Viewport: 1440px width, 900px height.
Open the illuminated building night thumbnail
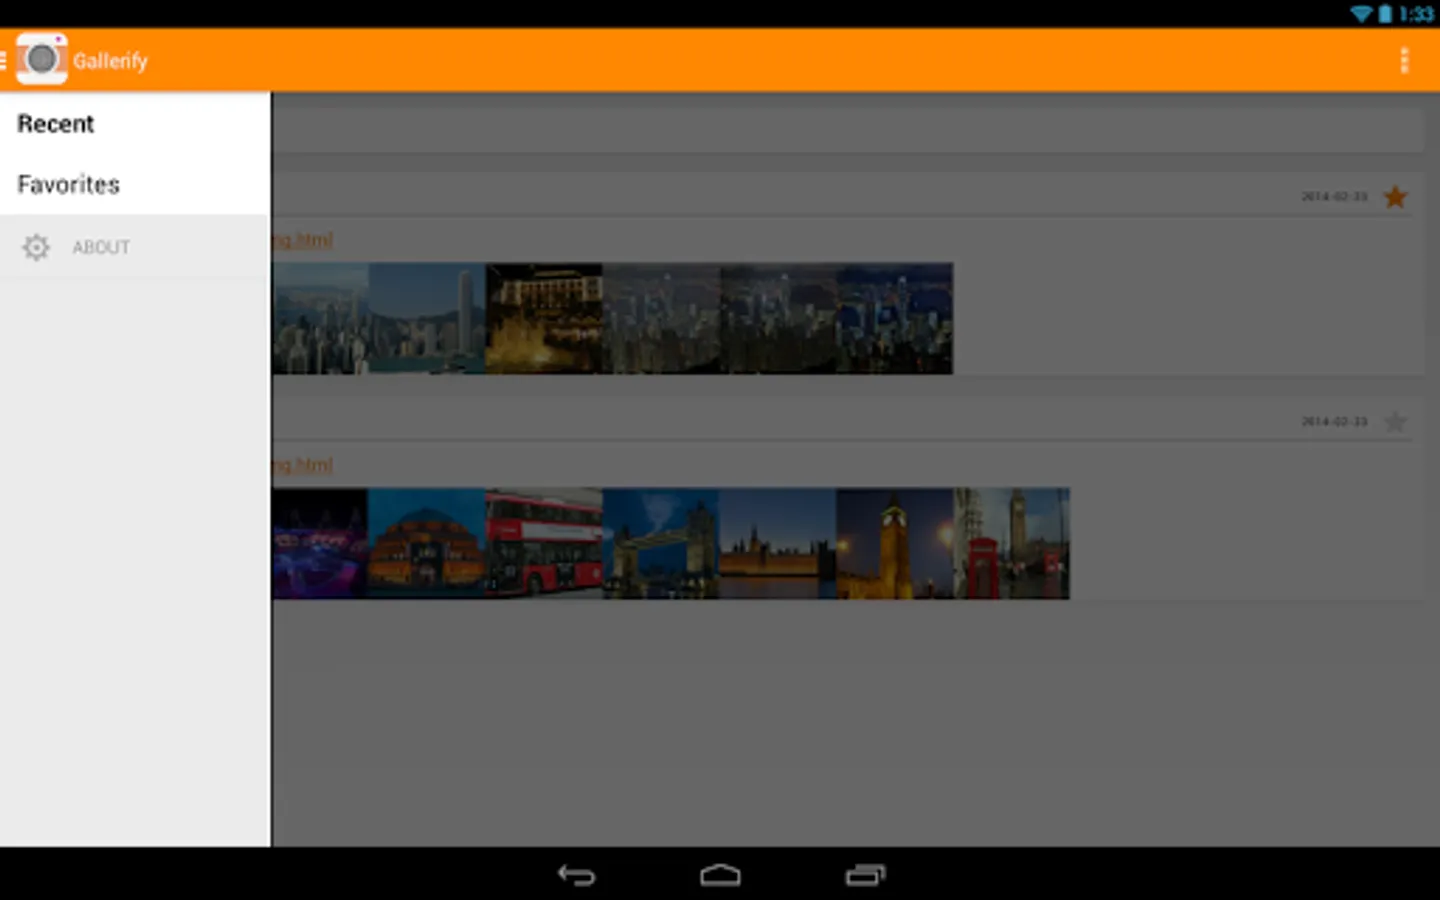(544, 318)
